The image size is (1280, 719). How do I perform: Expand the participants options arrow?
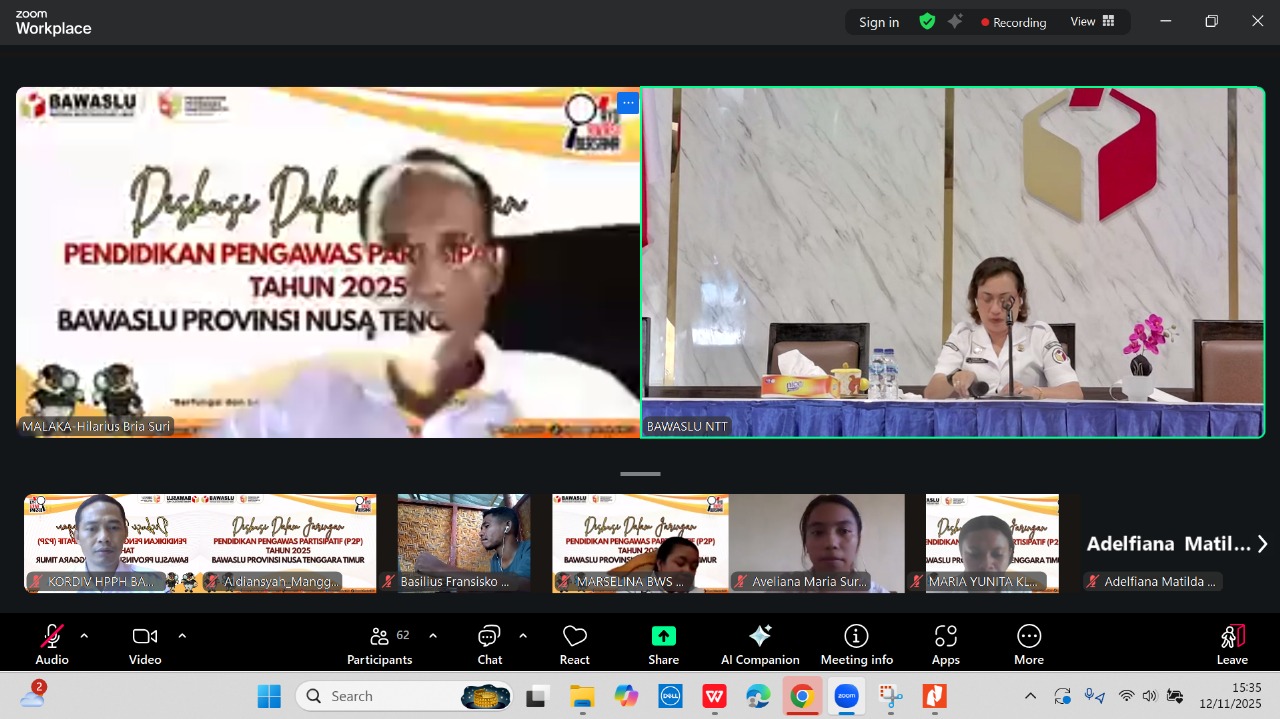click(x=432, y=635)
